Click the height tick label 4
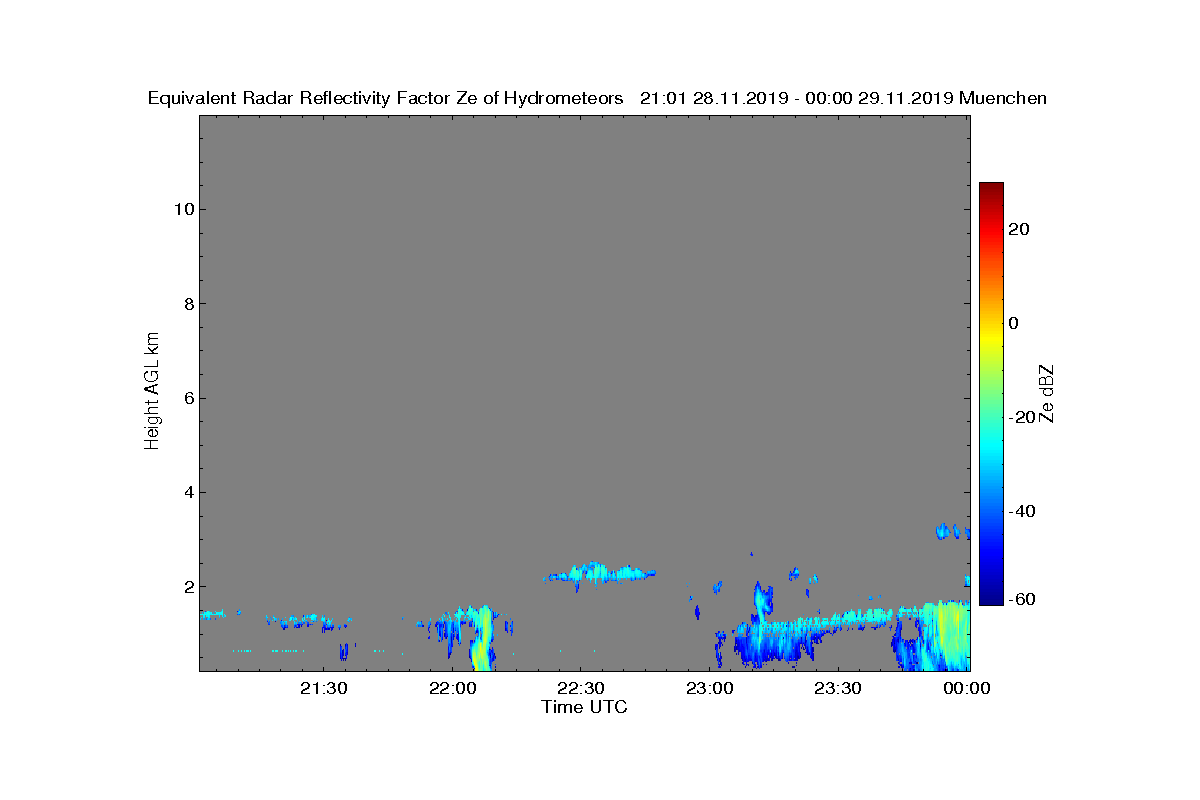 click(x=187, y=492)
